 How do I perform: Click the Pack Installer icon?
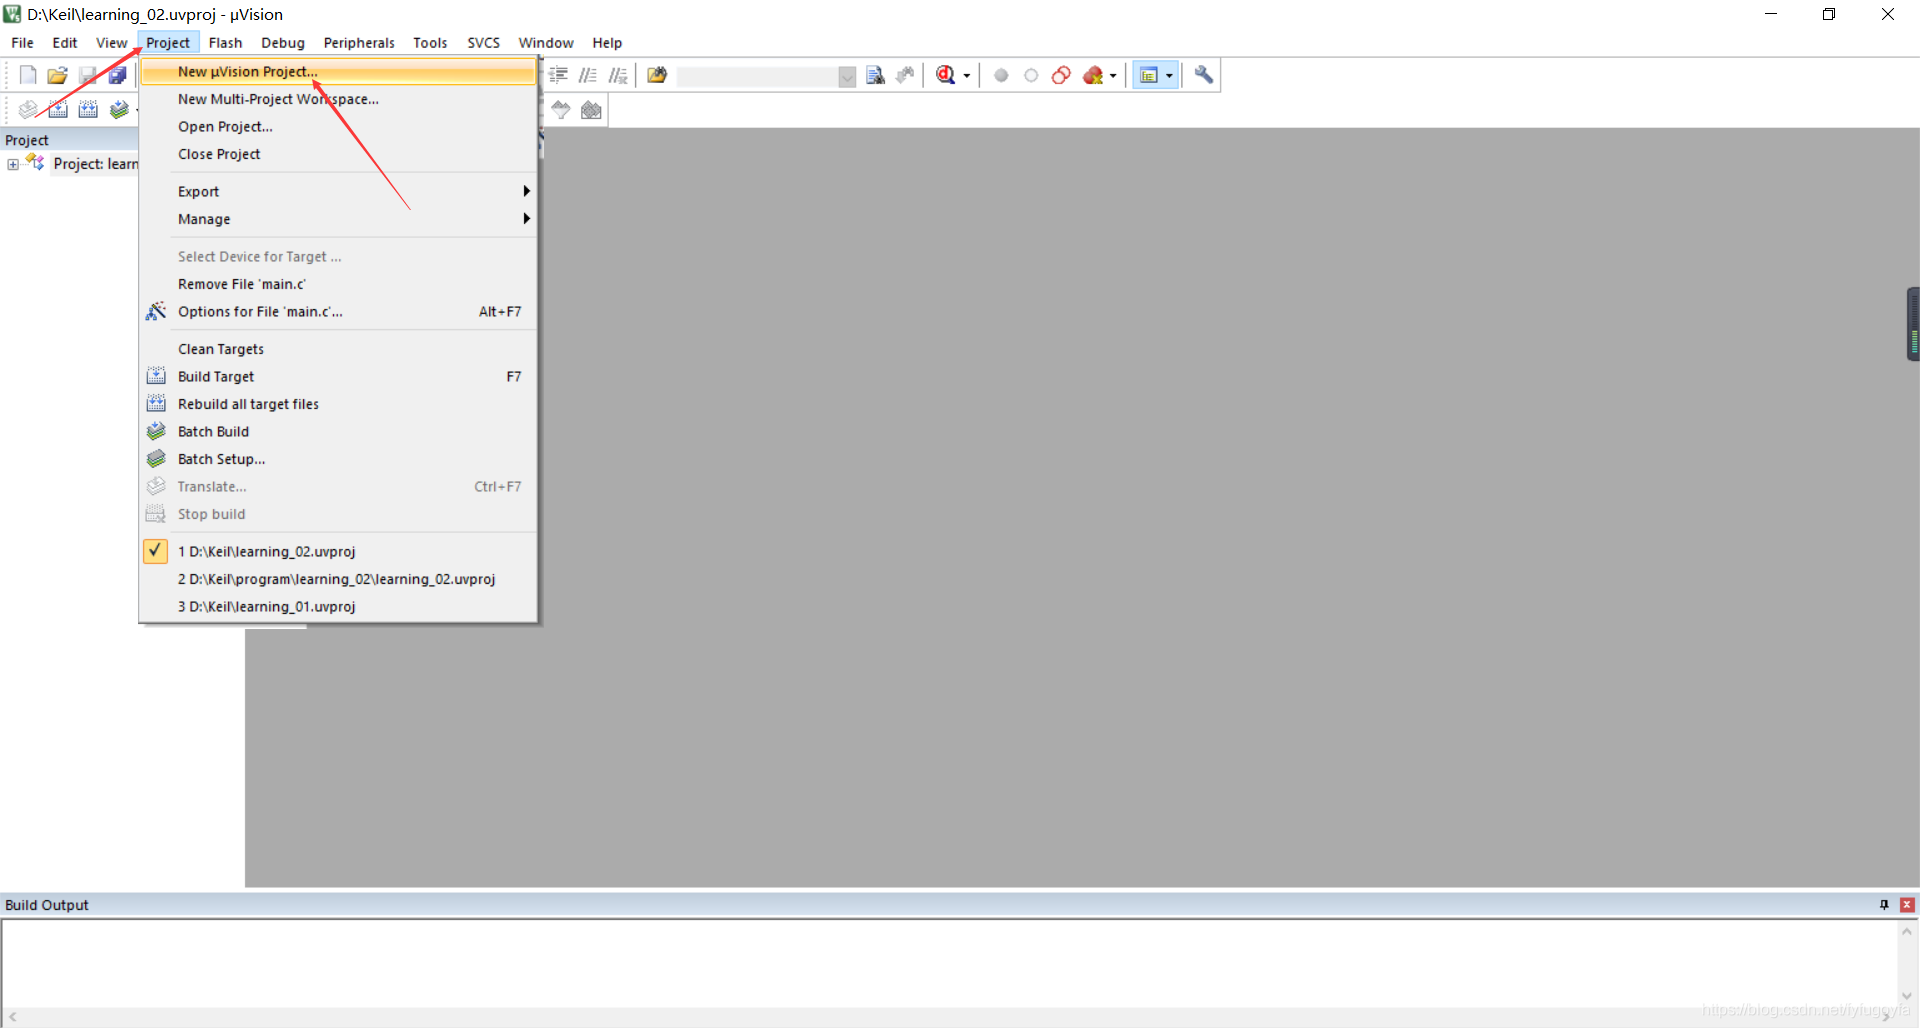pyautogui.click(x=591, y=109)
